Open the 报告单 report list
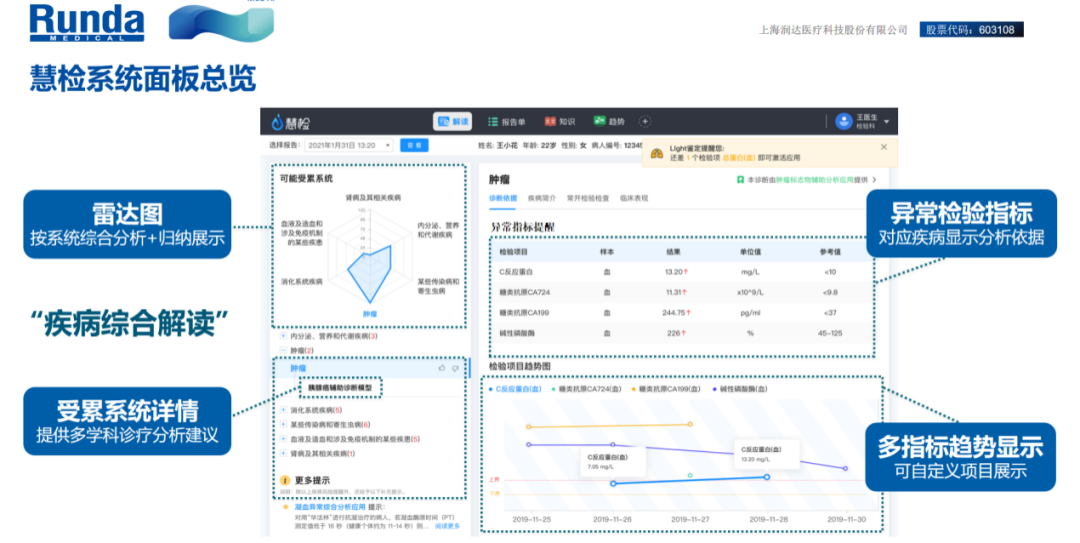 click(x=505, y=121)
